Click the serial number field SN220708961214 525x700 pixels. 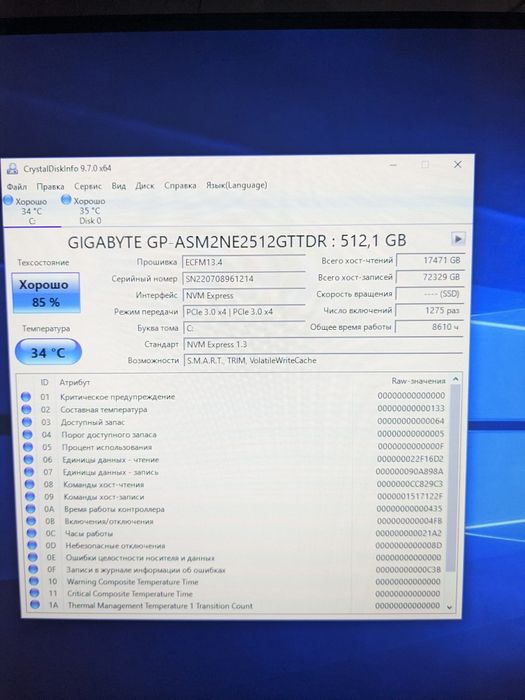click(244, 279)
